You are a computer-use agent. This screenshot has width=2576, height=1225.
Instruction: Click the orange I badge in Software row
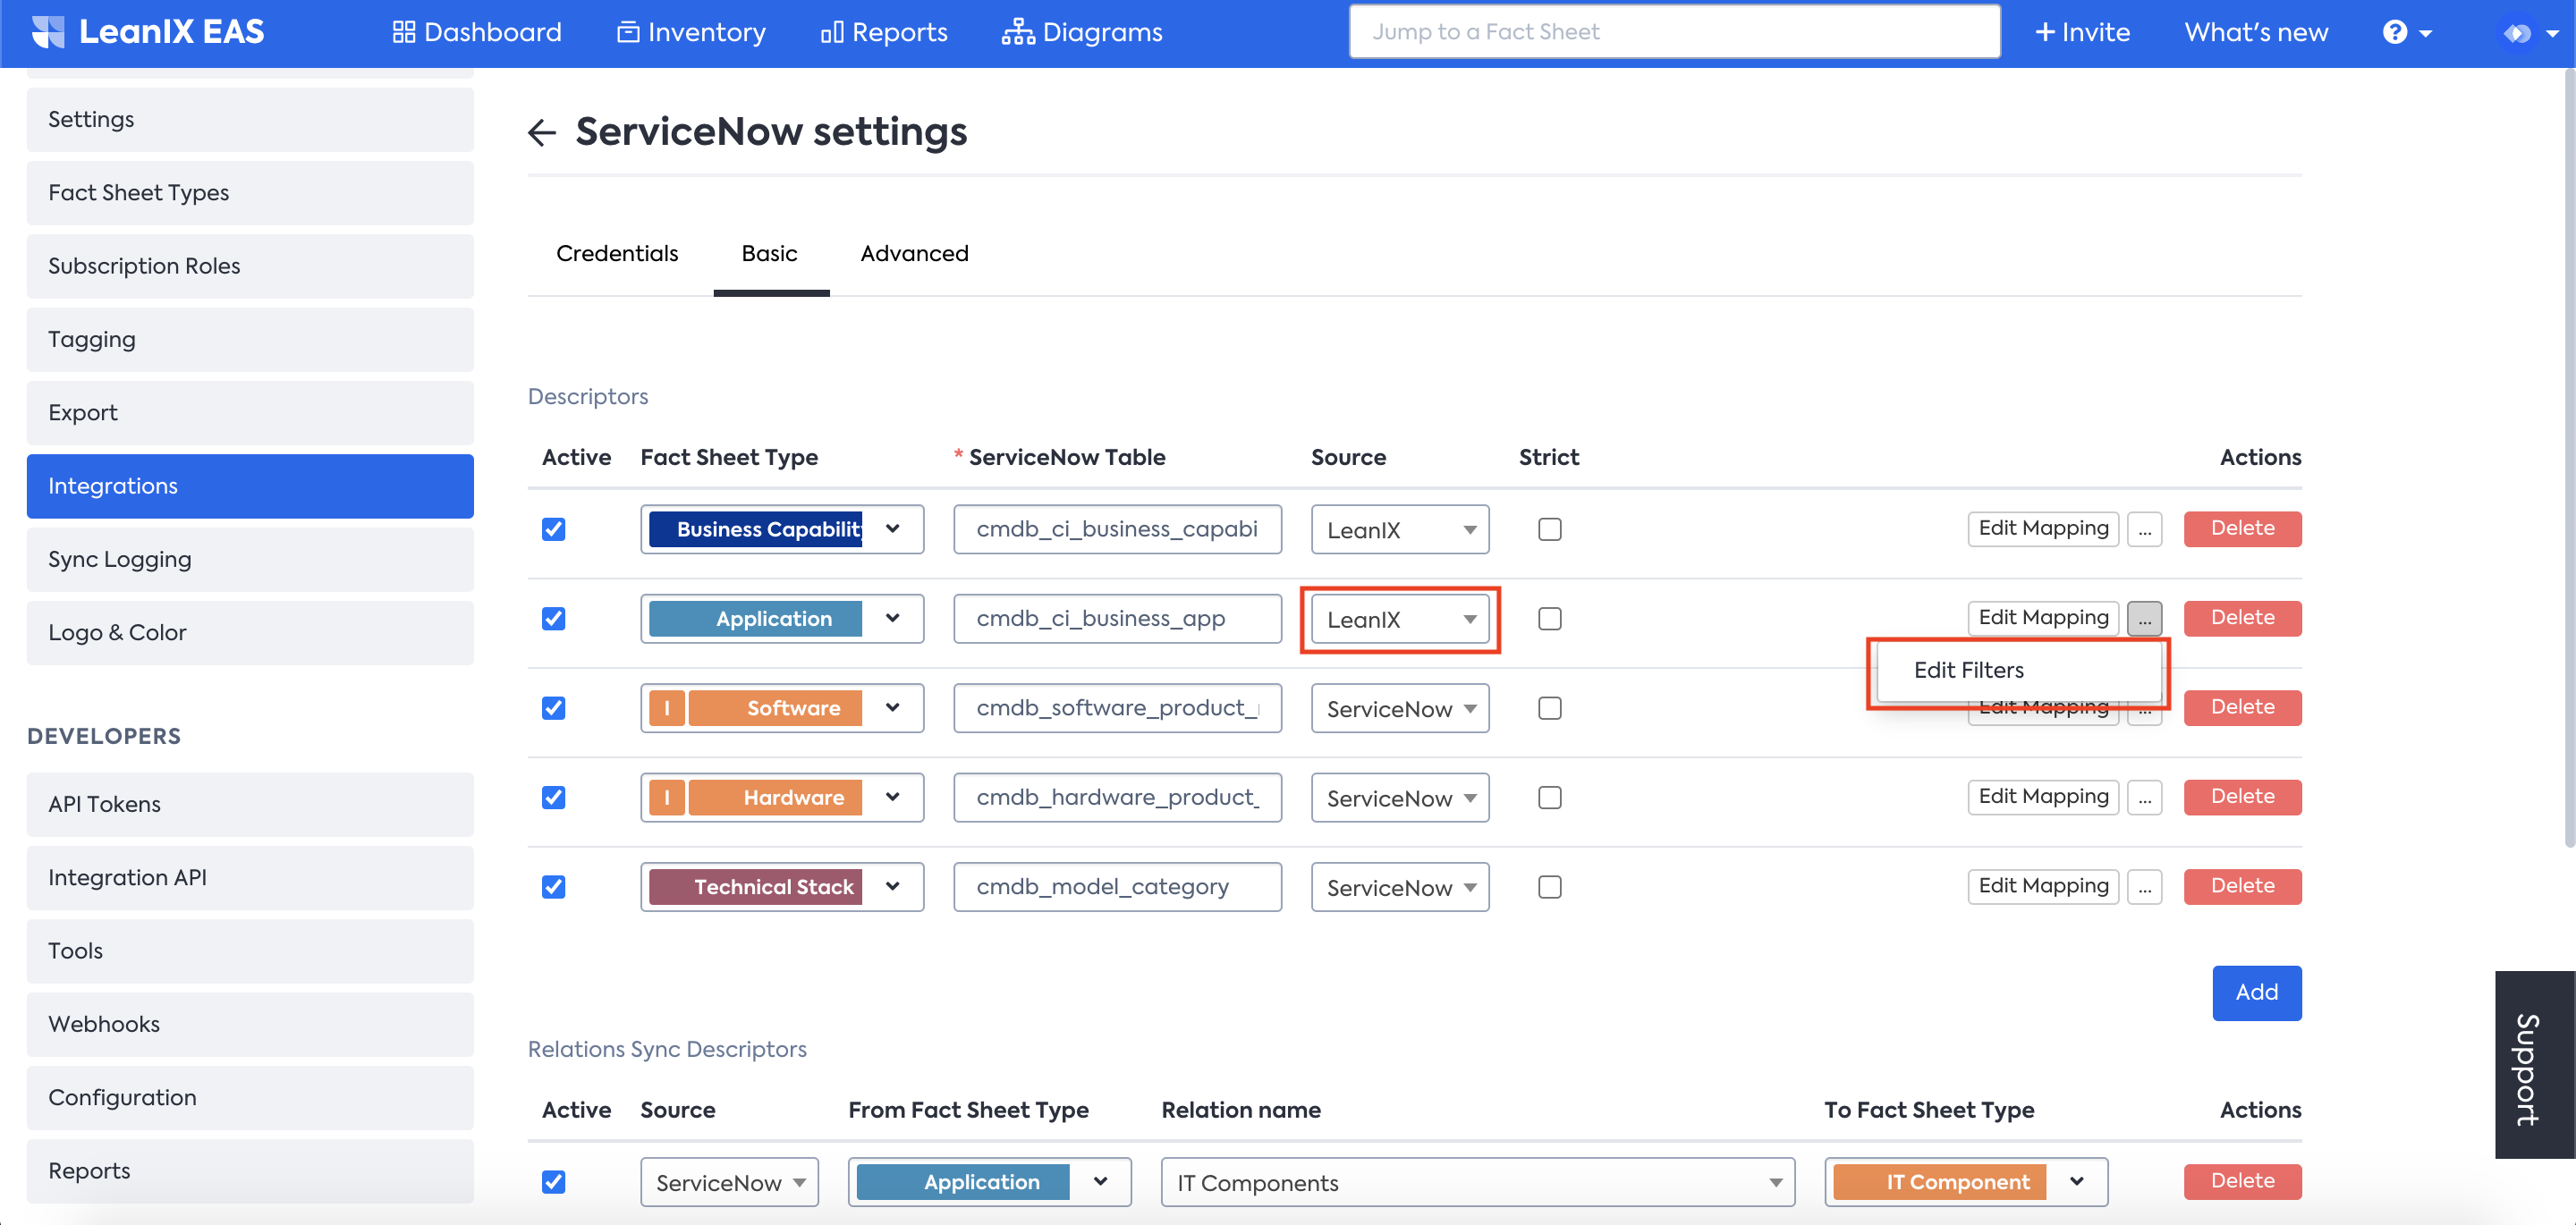click(667, 708)
